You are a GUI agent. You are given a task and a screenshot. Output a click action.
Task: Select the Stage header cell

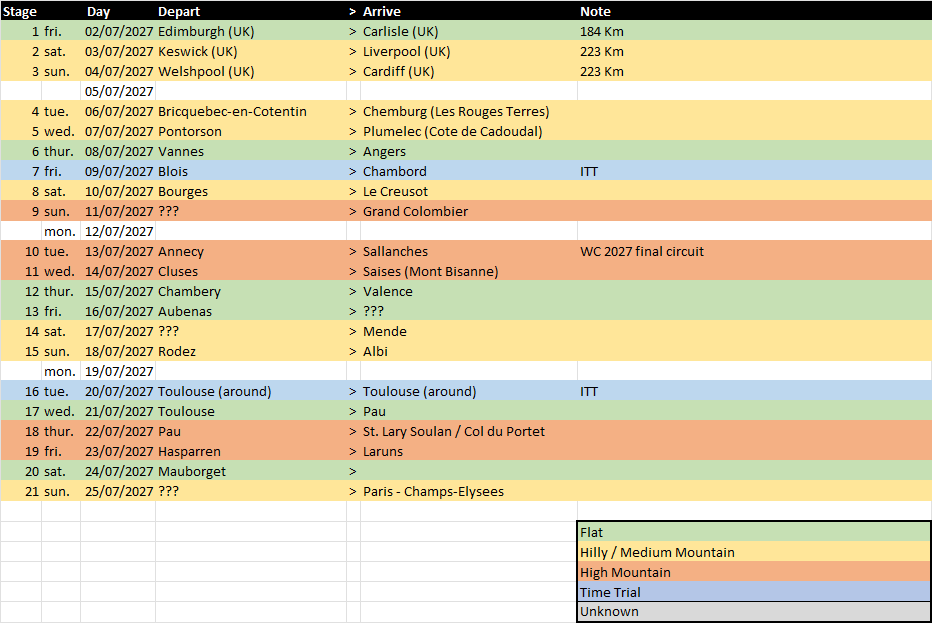click(x=21, y=11)
